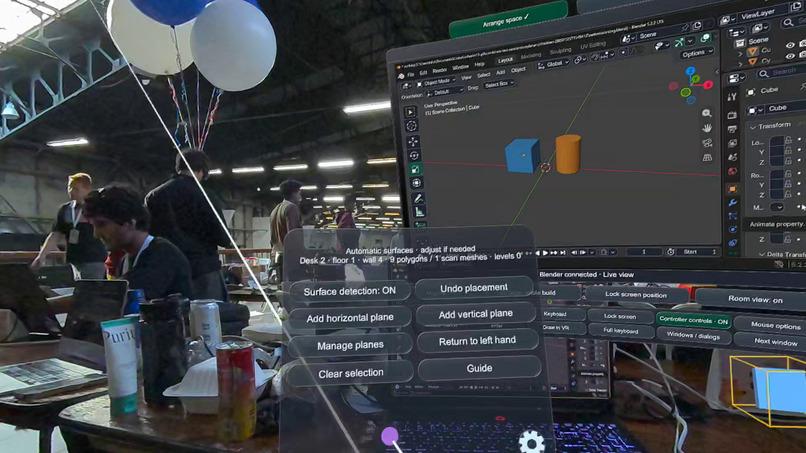Open the Particles properties tab

tap(733, 216)
